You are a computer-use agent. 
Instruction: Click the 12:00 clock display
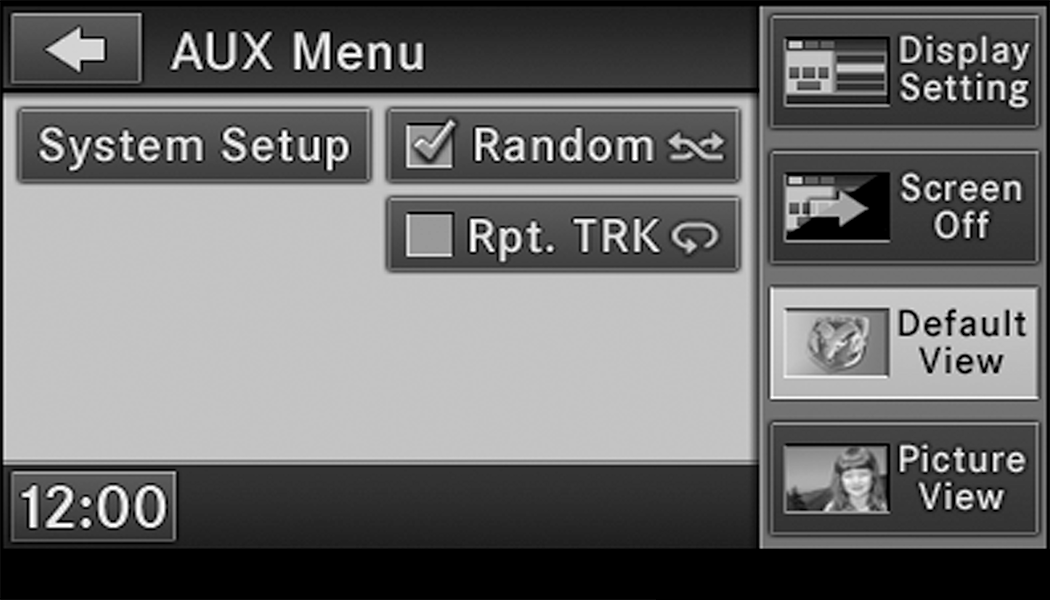(94, 506)
